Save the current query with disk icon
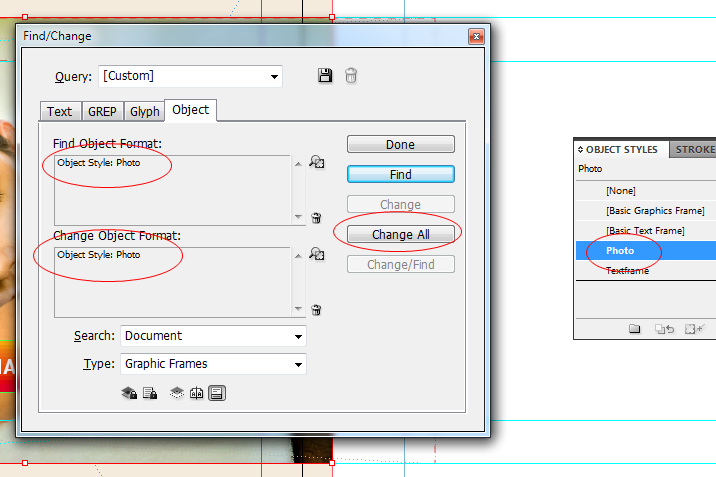This screenshot has height=477, width=716. pyautogui.click(x=325, y=75)
